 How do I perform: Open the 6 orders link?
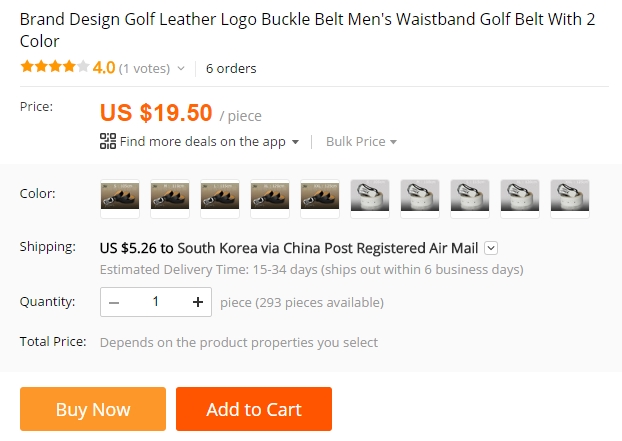(x=231, y=69)
